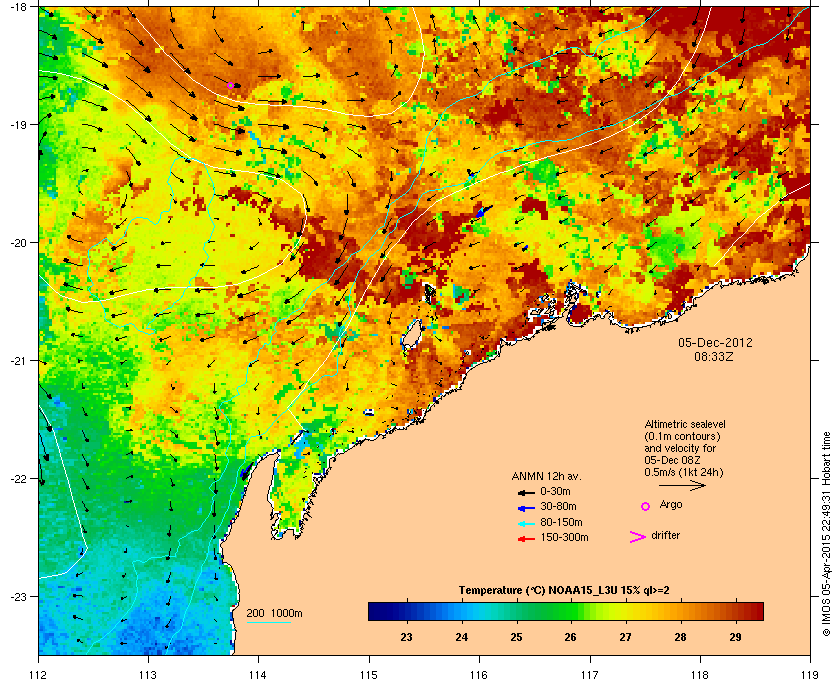This screenshot has width=840, height=680.
Task: Click the longitude axis label 117
Action: tap(590, 674)
